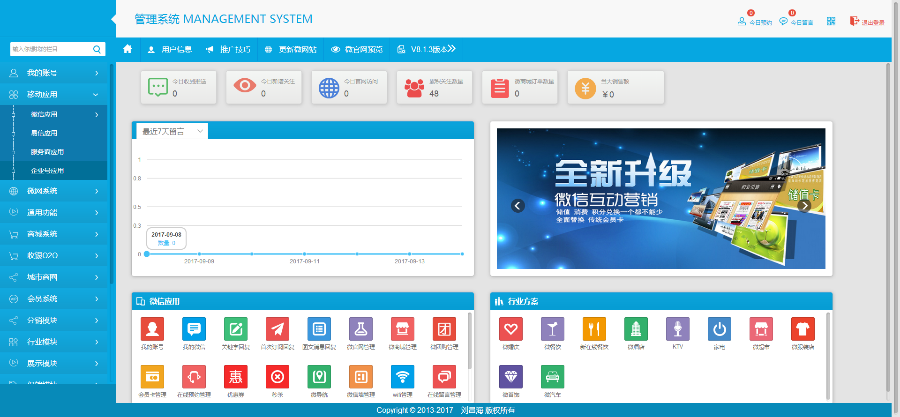This screenshot has width=900, height=417.
Task: Click the followers total card showing 48
Action: (x=435, y=87)
